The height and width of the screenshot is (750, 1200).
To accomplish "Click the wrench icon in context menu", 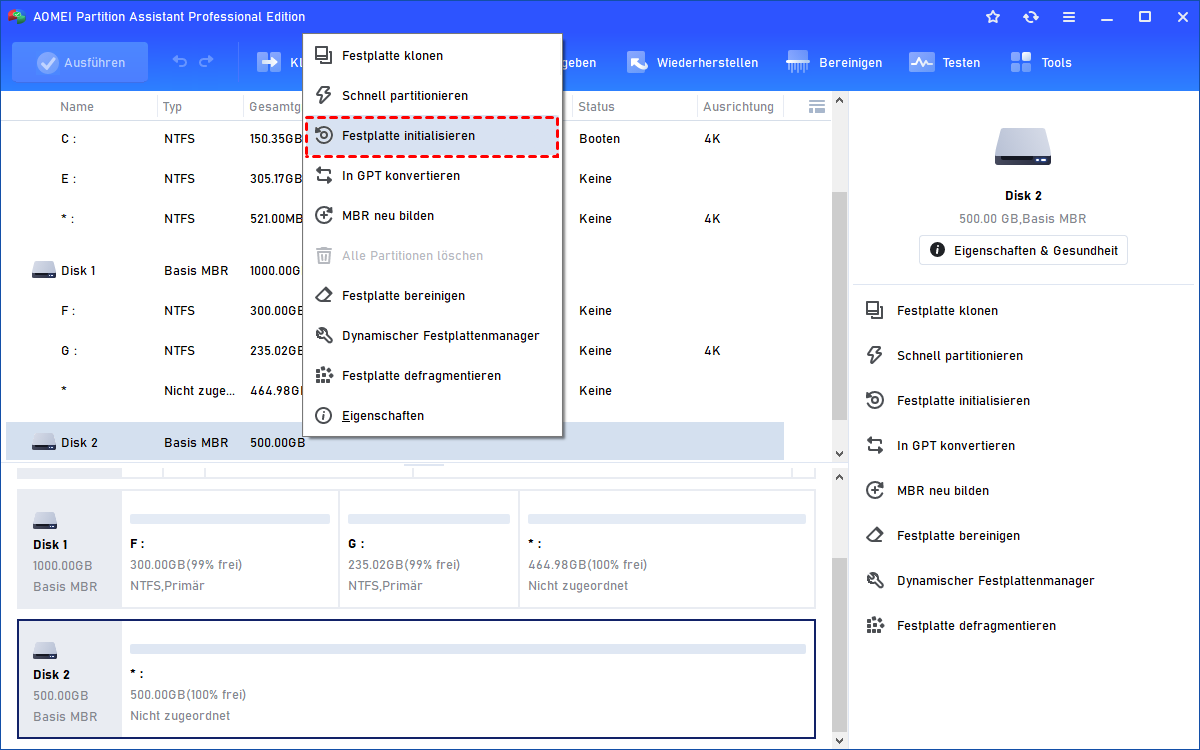I will pyautogui.click(x=324, y=336).
